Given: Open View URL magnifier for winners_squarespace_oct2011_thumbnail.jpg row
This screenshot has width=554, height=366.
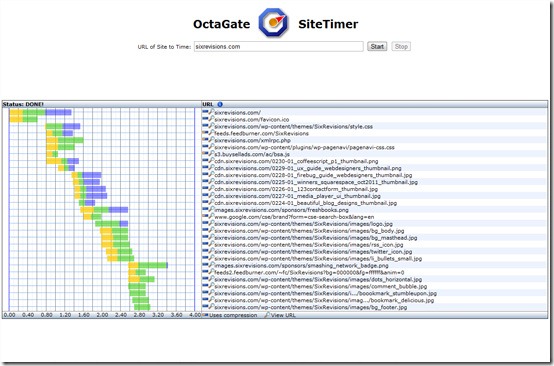Looking at the screenshot, I should (211, 182).
